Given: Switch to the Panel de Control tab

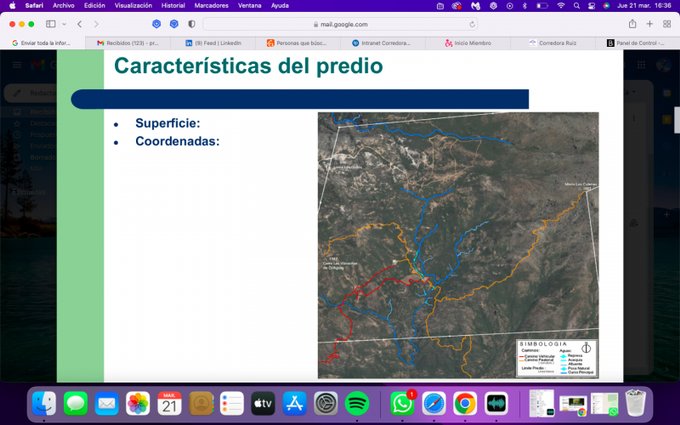Looking at the screenshot, I should coord(638,43).
